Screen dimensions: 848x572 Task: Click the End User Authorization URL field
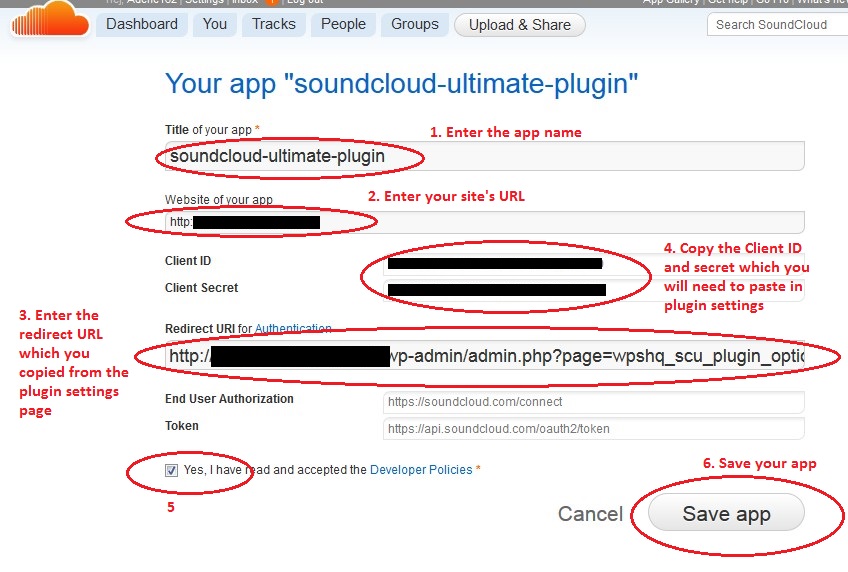click(593, 402)
